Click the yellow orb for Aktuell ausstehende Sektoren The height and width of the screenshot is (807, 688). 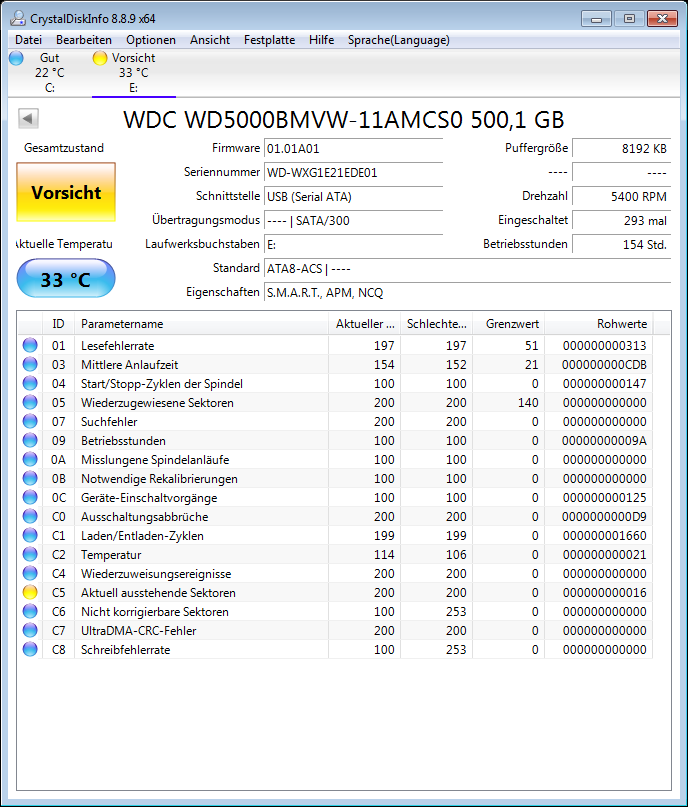click(30, 592)
